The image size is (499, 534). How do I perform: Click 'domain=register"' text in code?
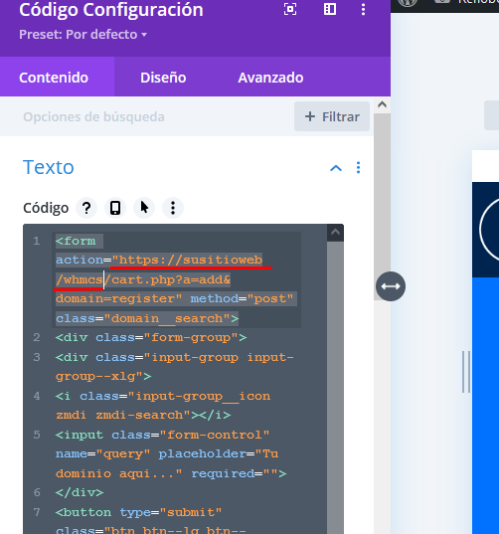[x=119, y=299]
